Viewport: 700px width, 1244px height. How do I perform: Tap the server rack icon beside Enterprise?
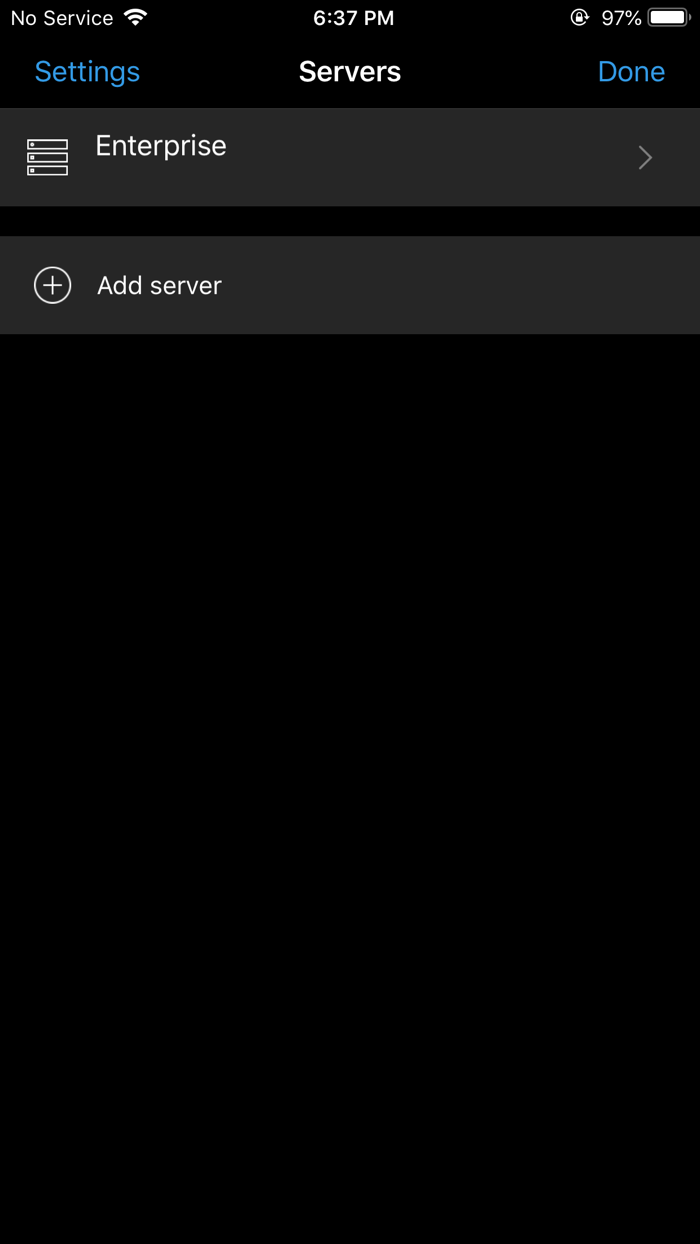pyautogui.click(x=47, y=157)
